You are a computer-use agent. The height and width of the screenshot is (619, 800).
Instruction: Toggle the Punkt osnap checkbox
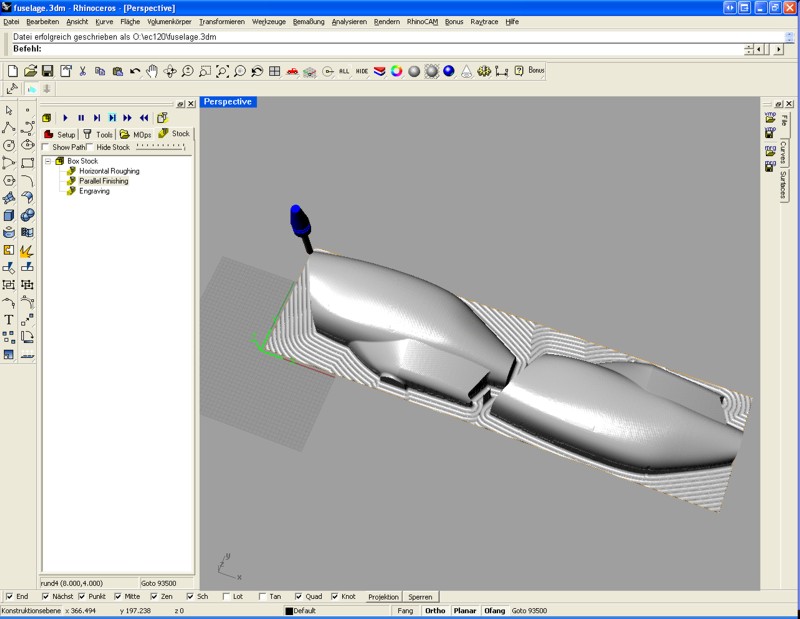click(82, 596)
